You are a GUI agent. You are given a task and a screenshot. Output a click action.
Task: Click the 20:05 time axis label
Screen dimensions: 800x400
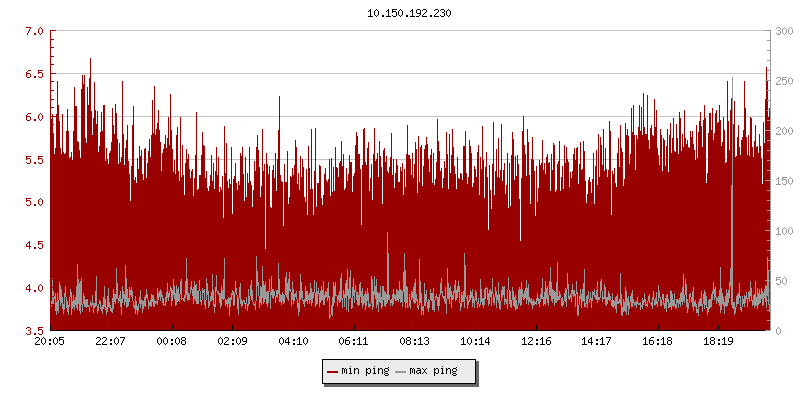pyautogui.click(x=51, y=341)
